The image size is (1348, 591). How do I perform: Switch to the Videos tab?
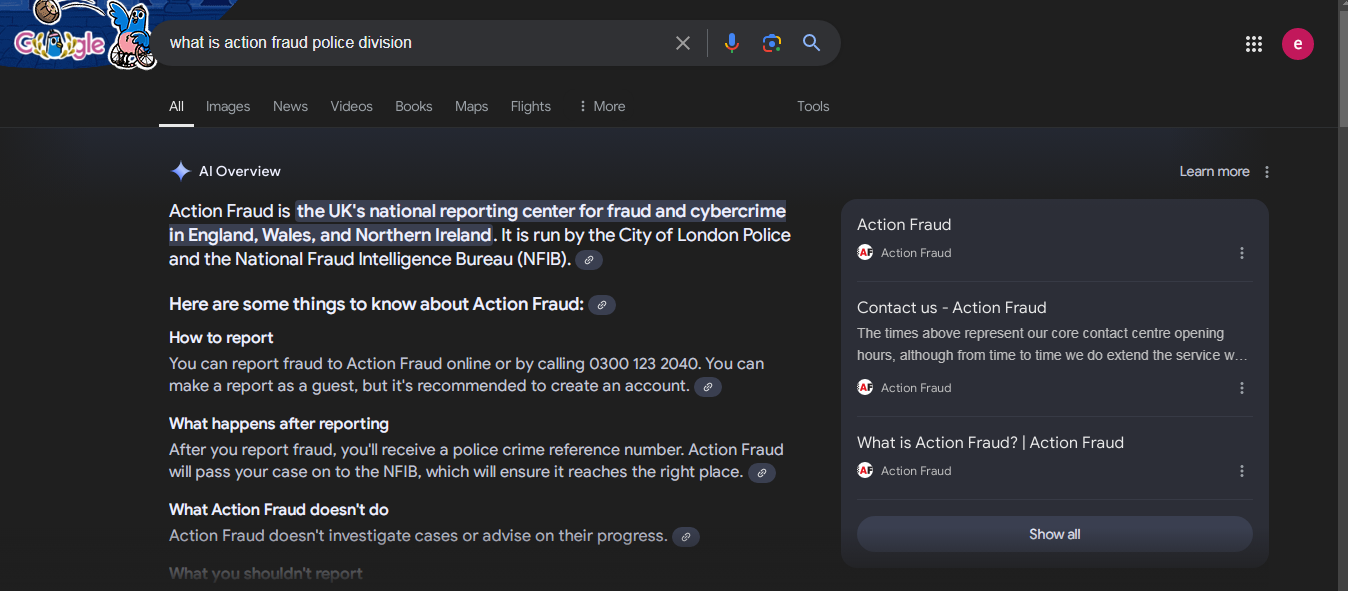click(x=351, y=106)
